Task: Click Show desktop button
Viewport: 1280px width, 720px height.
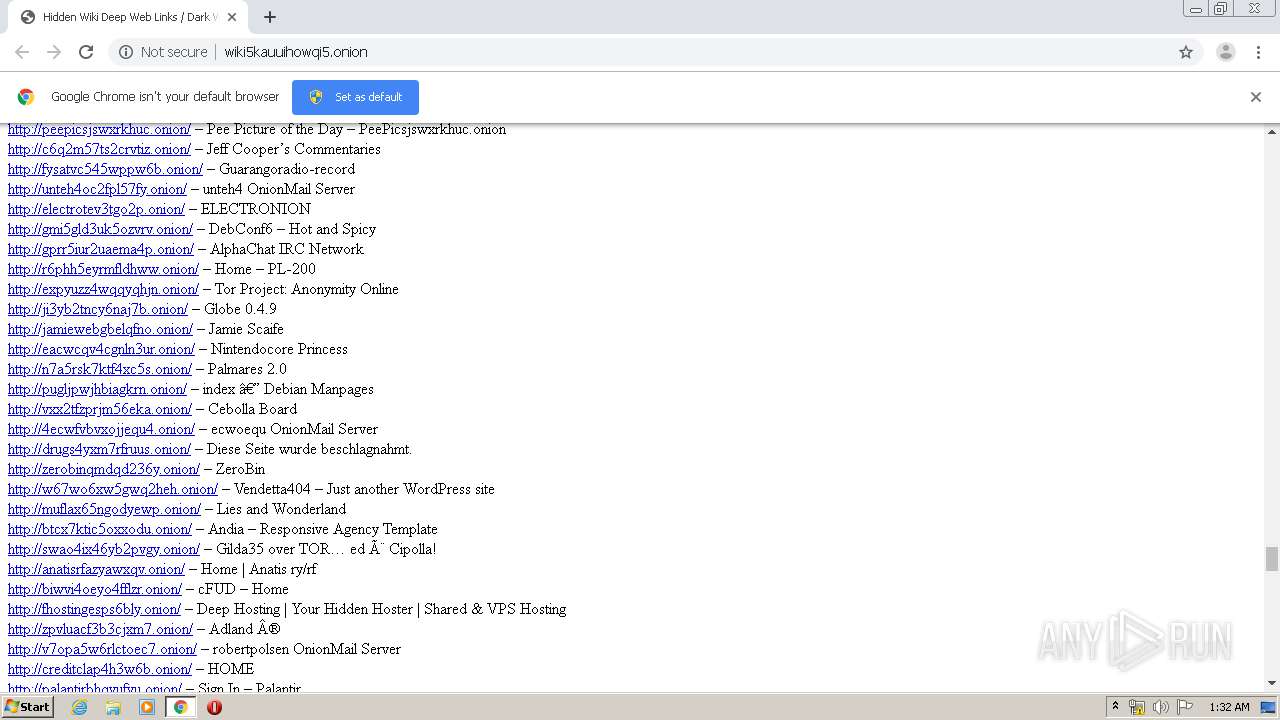Action: (x=1269, y=707)
